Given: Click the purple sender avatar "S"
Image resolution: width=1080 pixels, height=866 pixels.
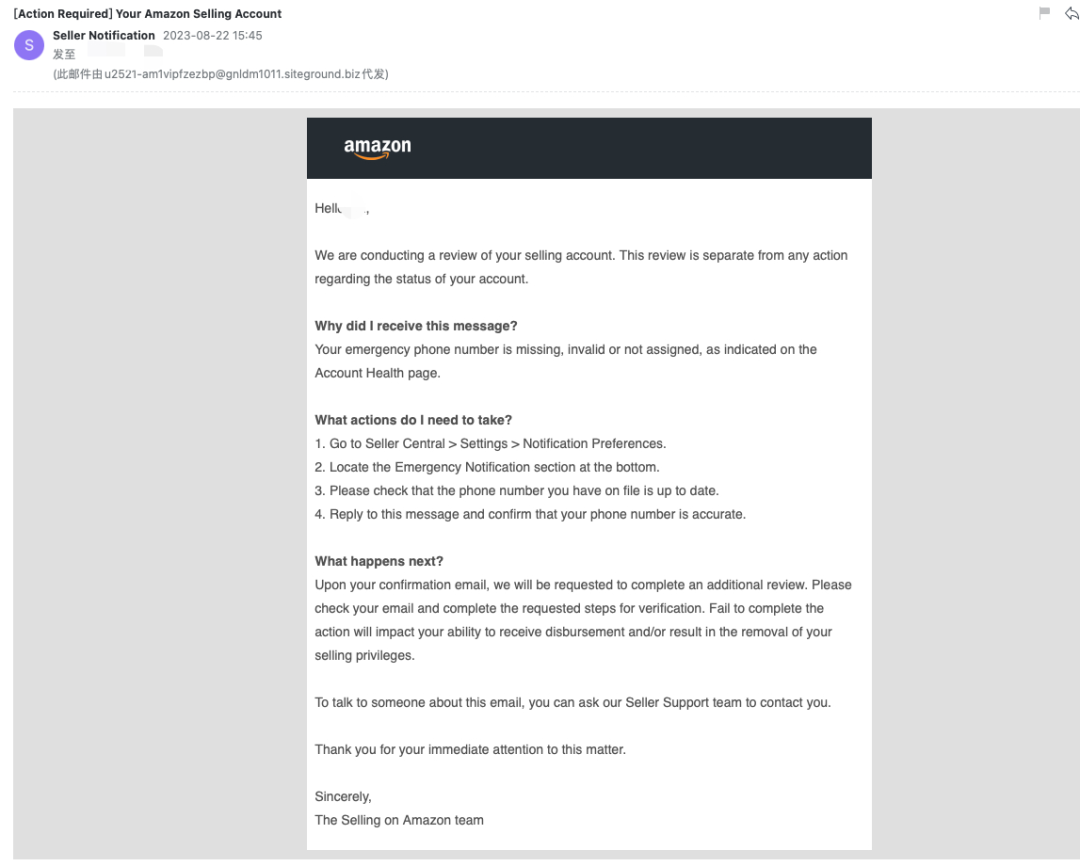Looking at the screenshot, I should (30, 45).
